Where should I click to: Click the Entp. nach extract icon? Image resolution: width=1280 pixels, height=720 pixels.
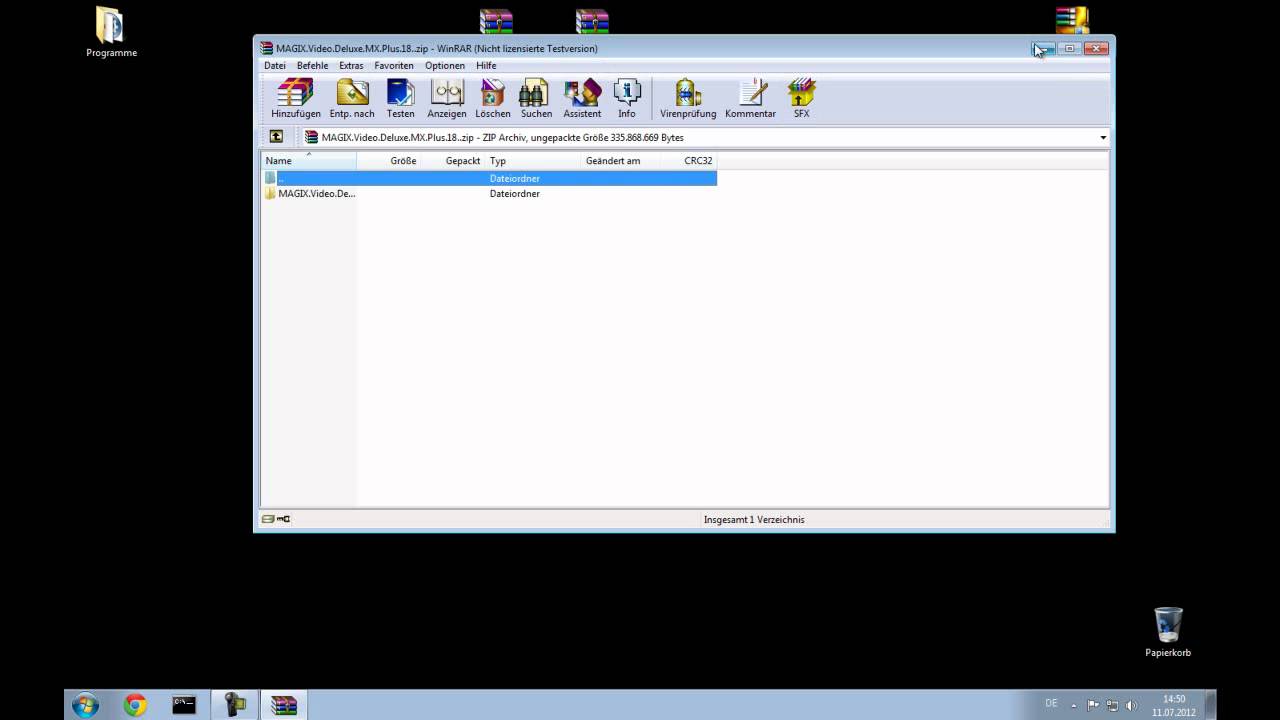352,99
